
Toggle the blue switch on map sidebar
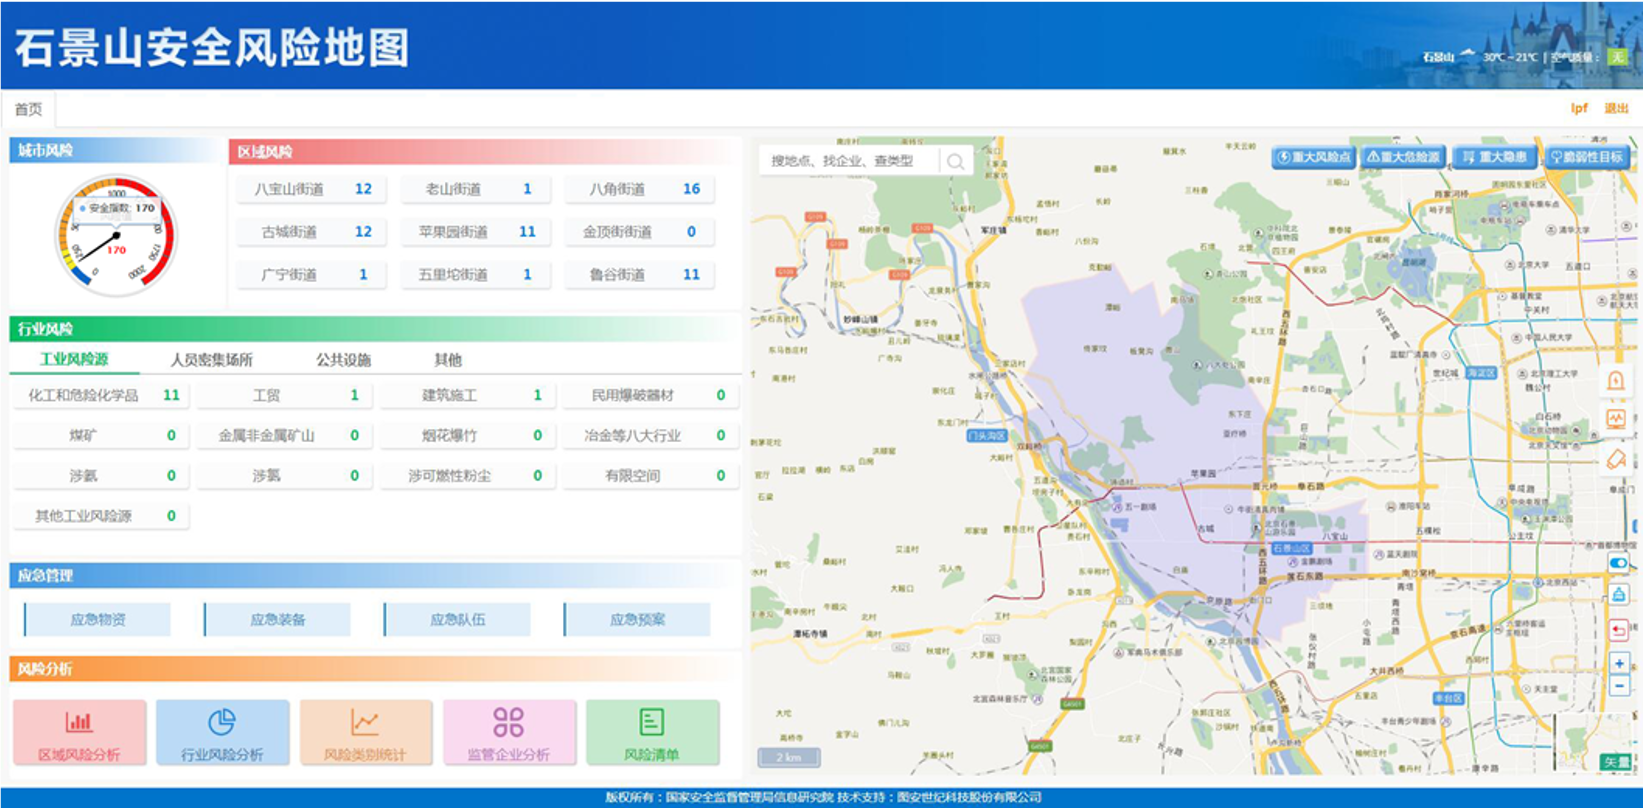click(x=1618, y=563)
